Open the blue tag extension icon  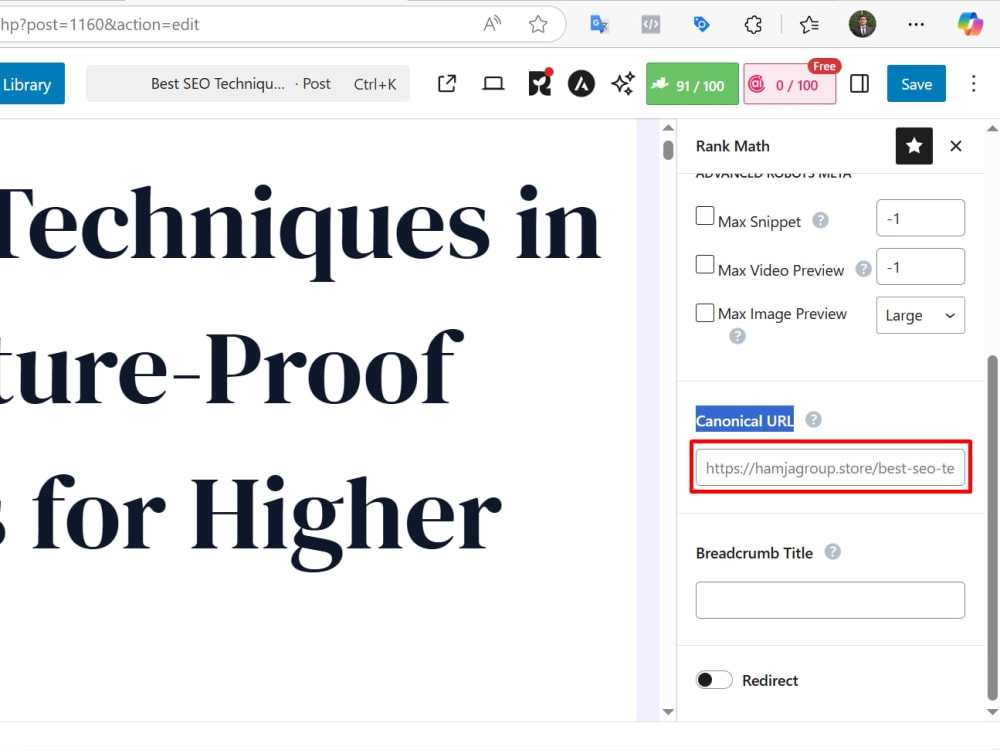[x=701, y=24]
